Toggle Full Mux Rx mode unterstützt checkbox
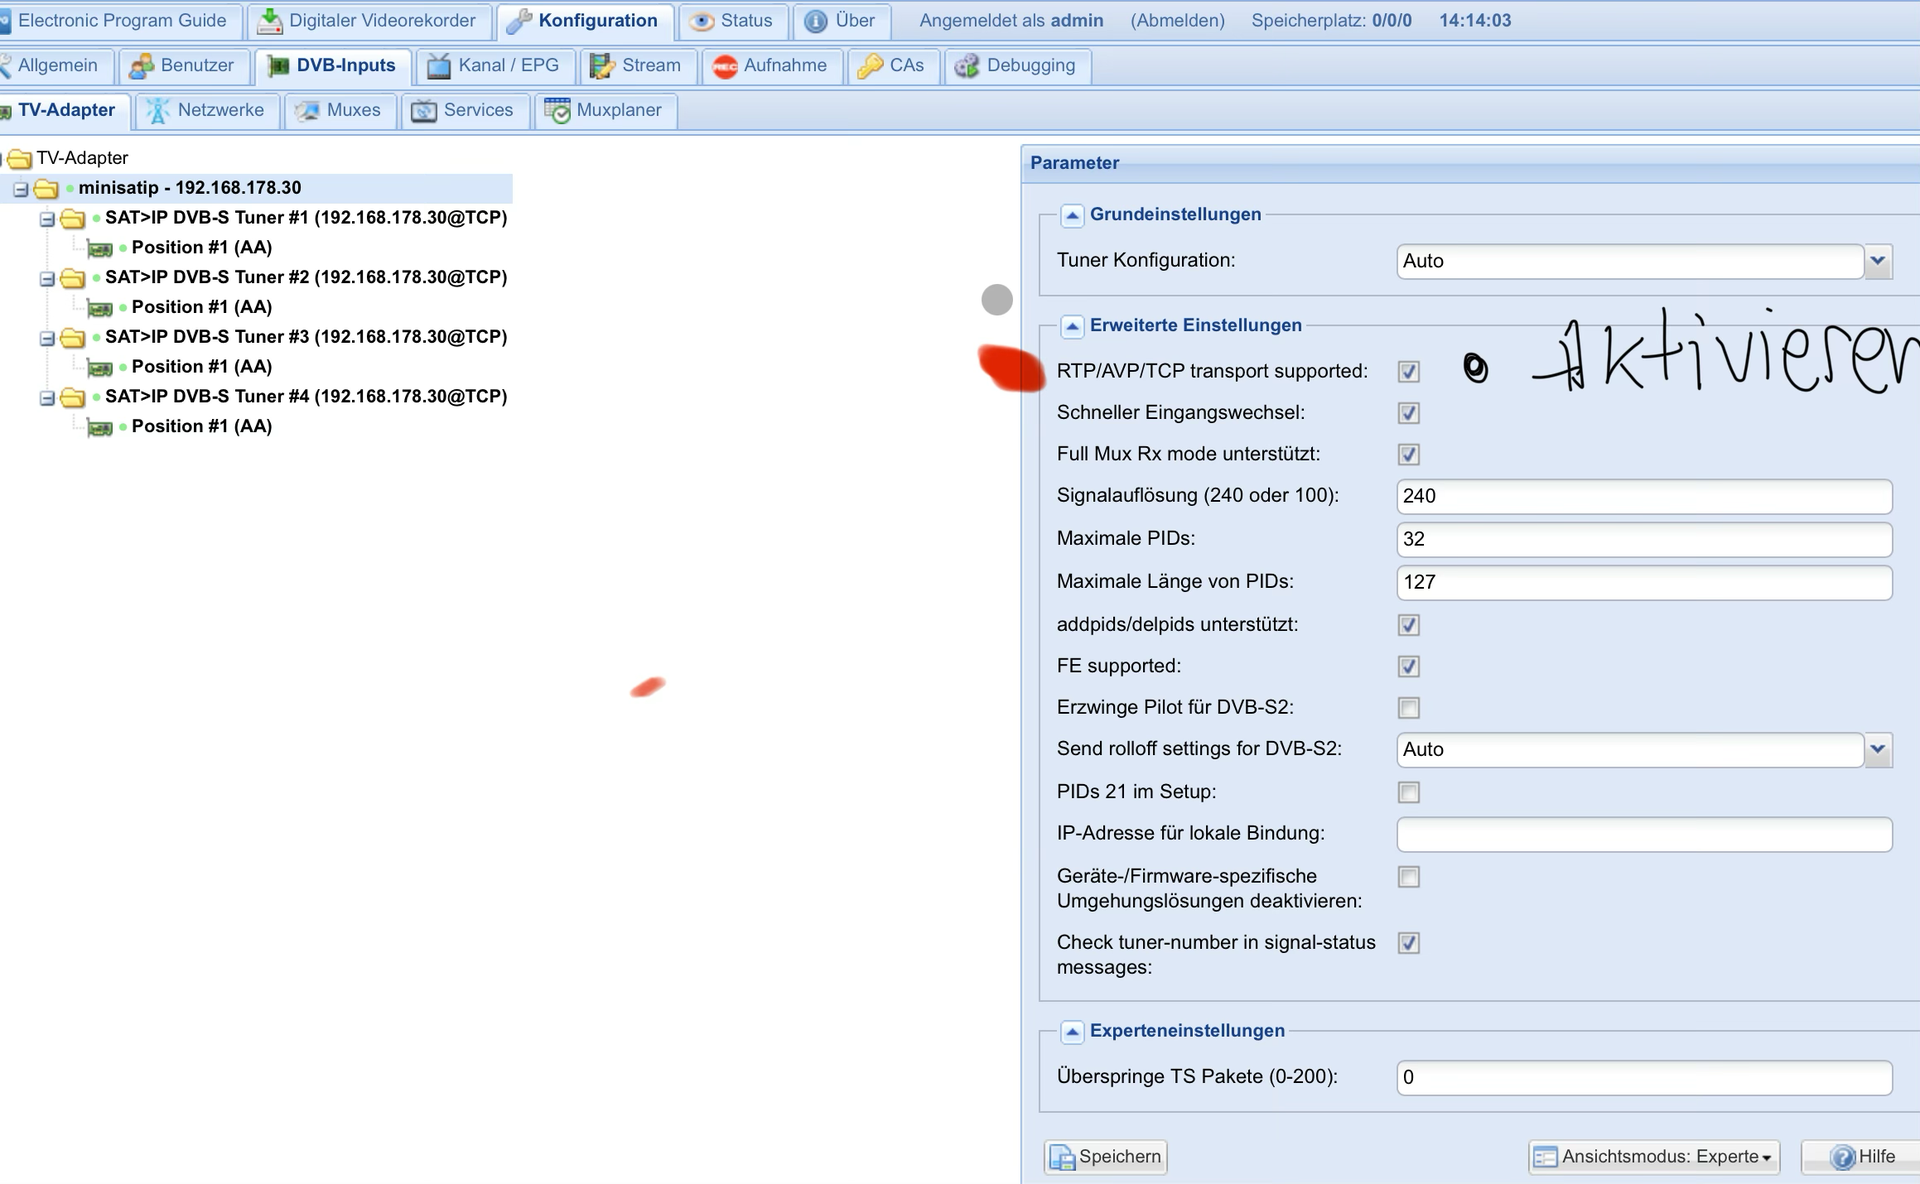 pyautogui.click(x=1409, y=455)
